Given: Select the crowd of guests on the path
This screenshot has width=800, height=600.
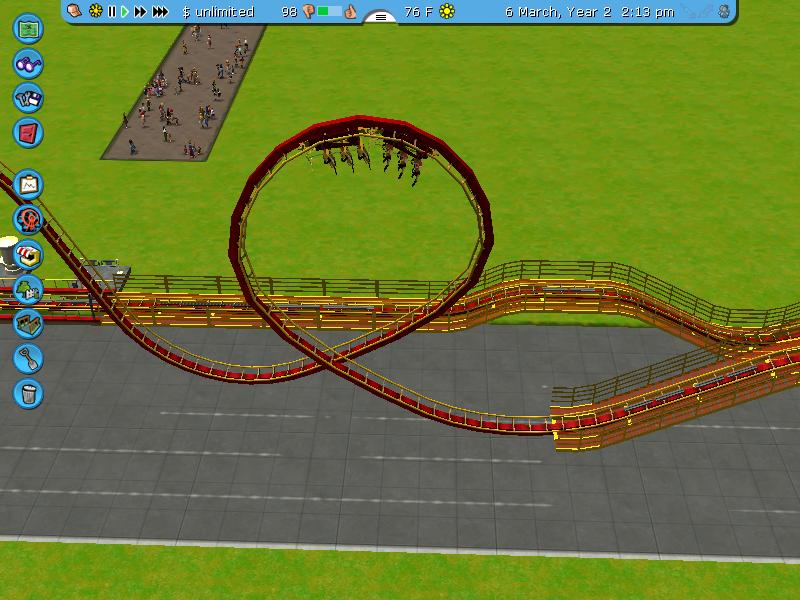Looking at the screenshot, I should click(186, 92).
